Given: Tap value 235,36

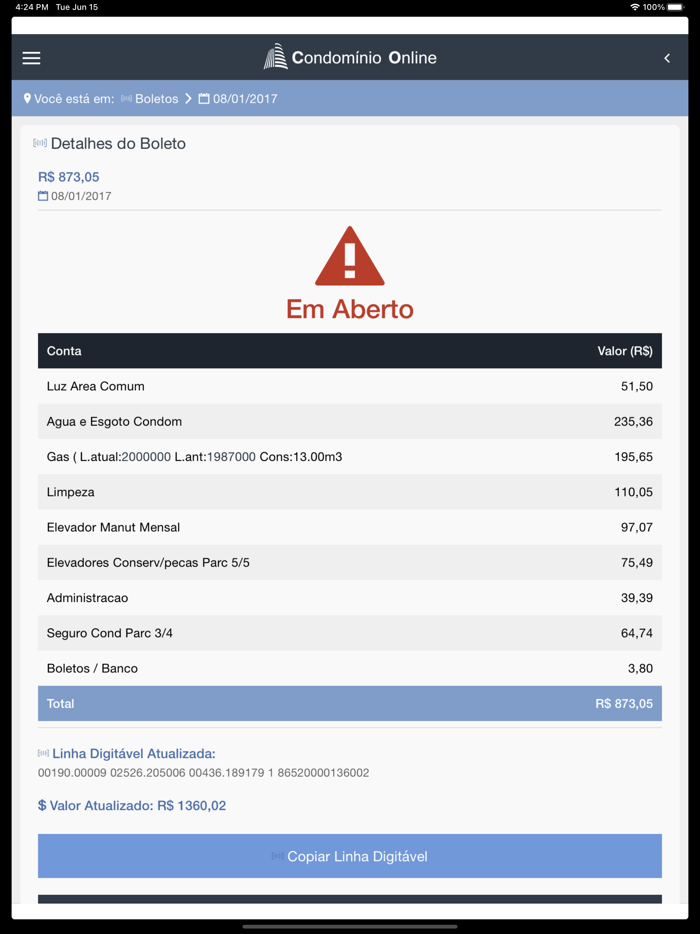Looking at the screenshot, I should point(633,421).
